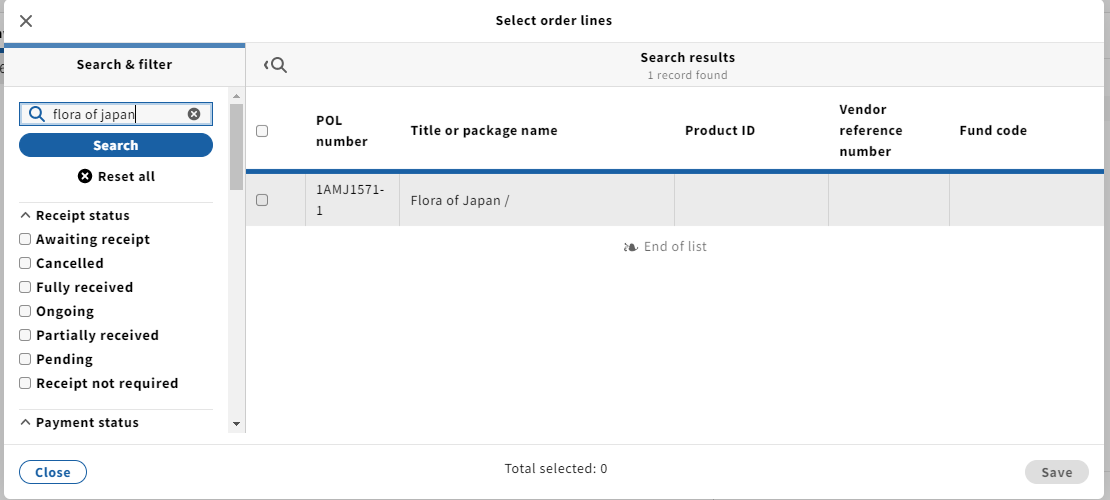Click the Reset all filters icon
Image resolution: width=1110 pixels, height=500 pixels.
tap(85, 176)
